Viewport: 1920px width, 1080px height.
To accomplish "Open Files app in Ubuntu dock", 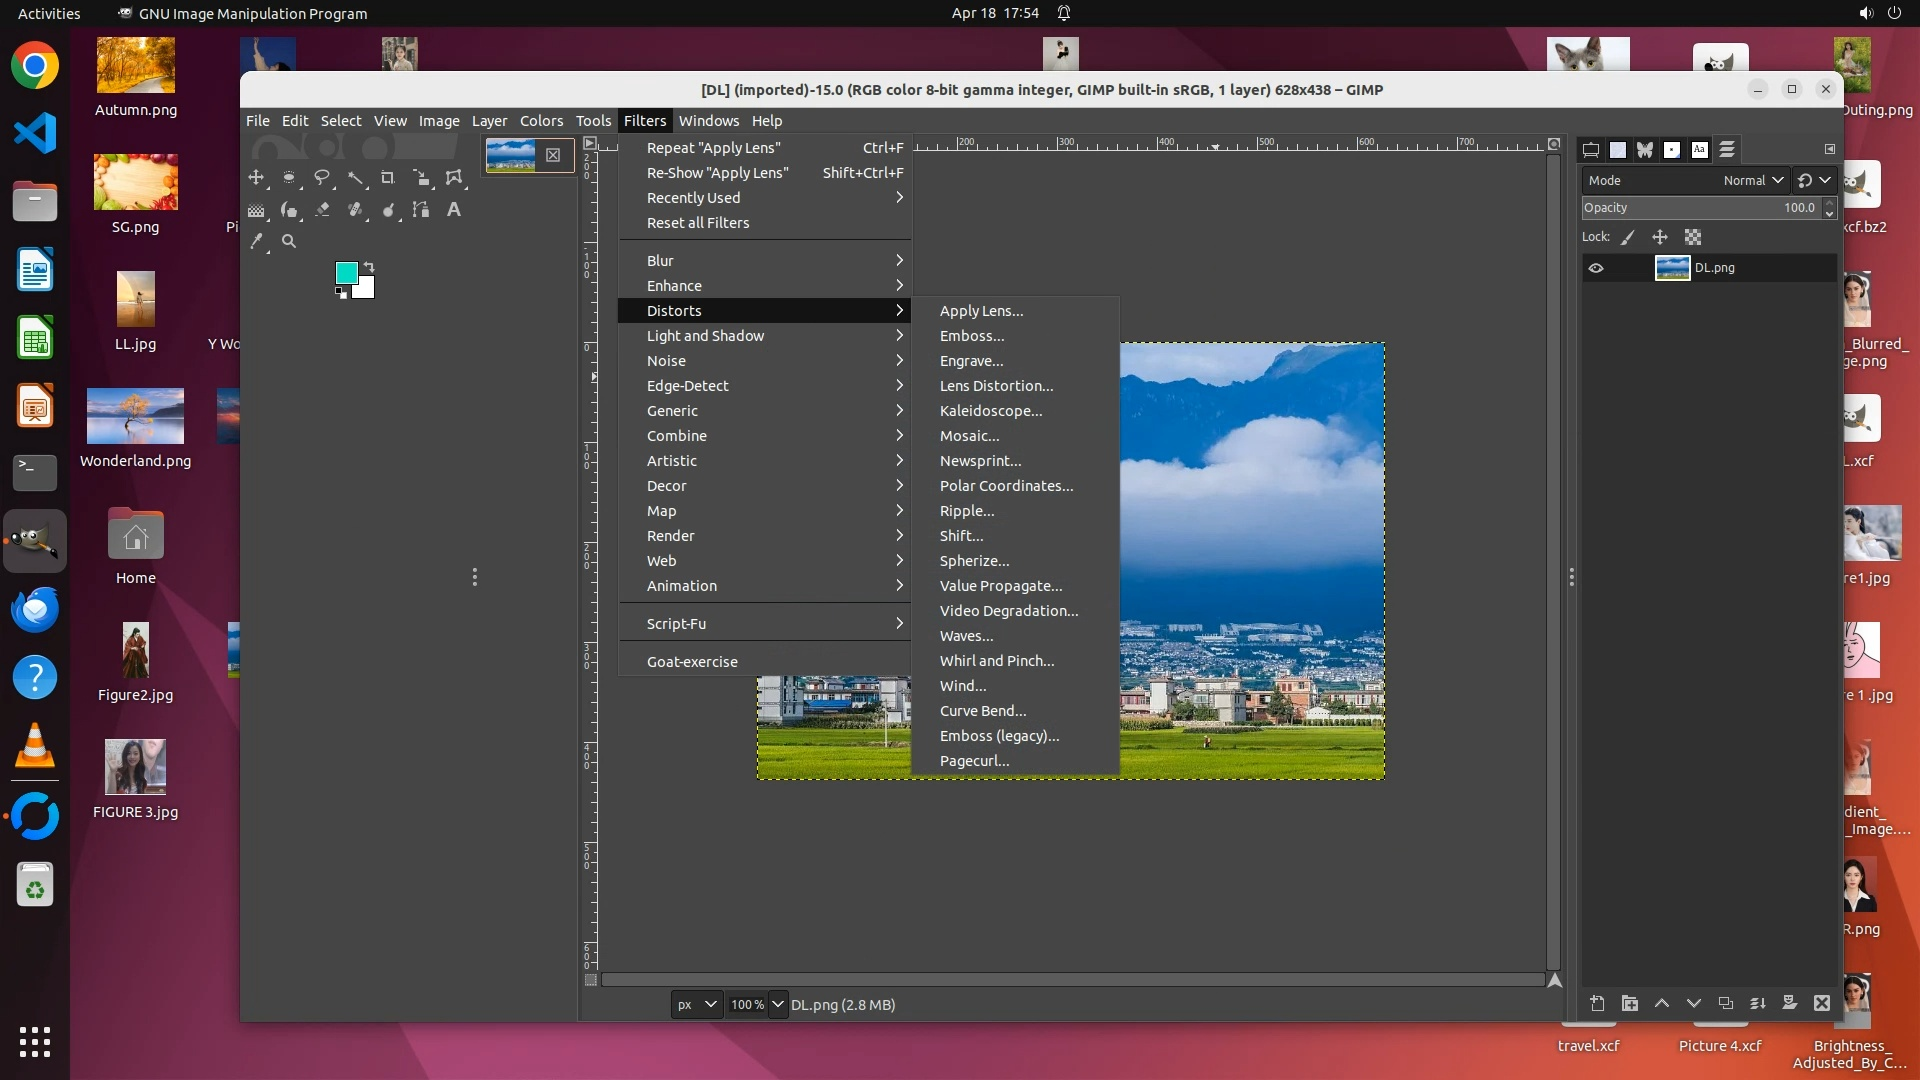I will point(35,201).
